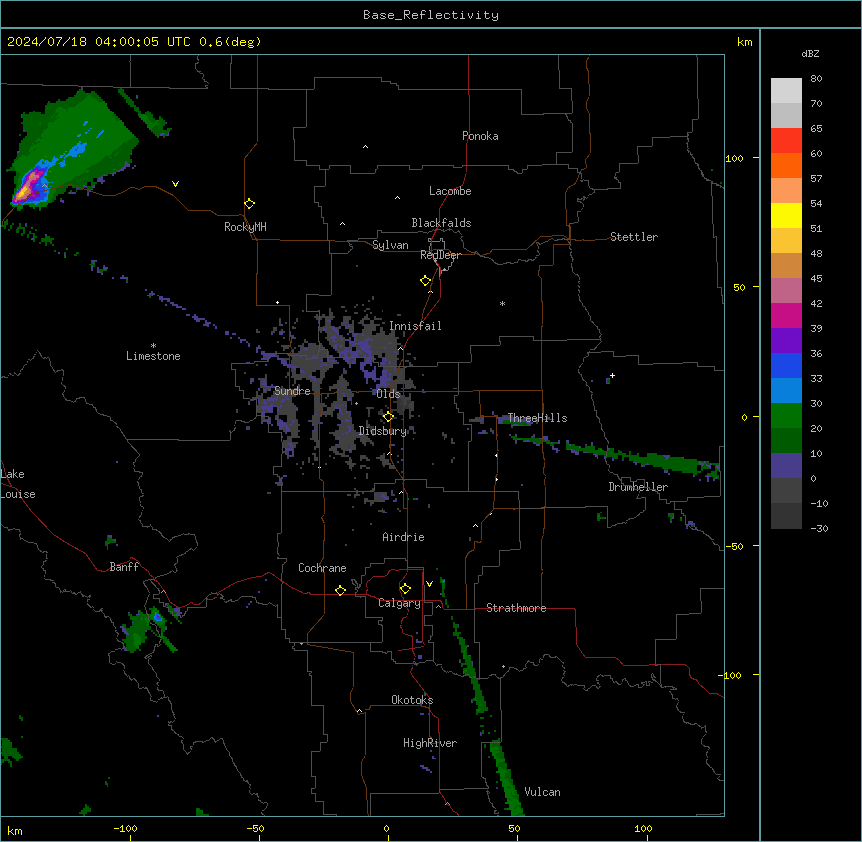Pick the light gray 70 dBZ legend color

[x=786, y=91]
